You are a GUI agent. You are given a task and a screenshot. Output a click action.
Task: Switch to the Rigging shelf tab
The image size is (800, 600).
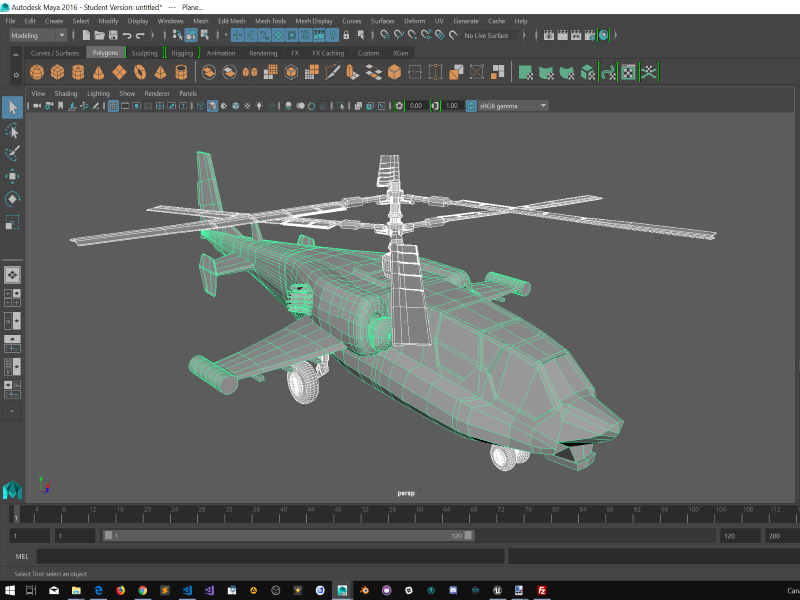point(182,53)
